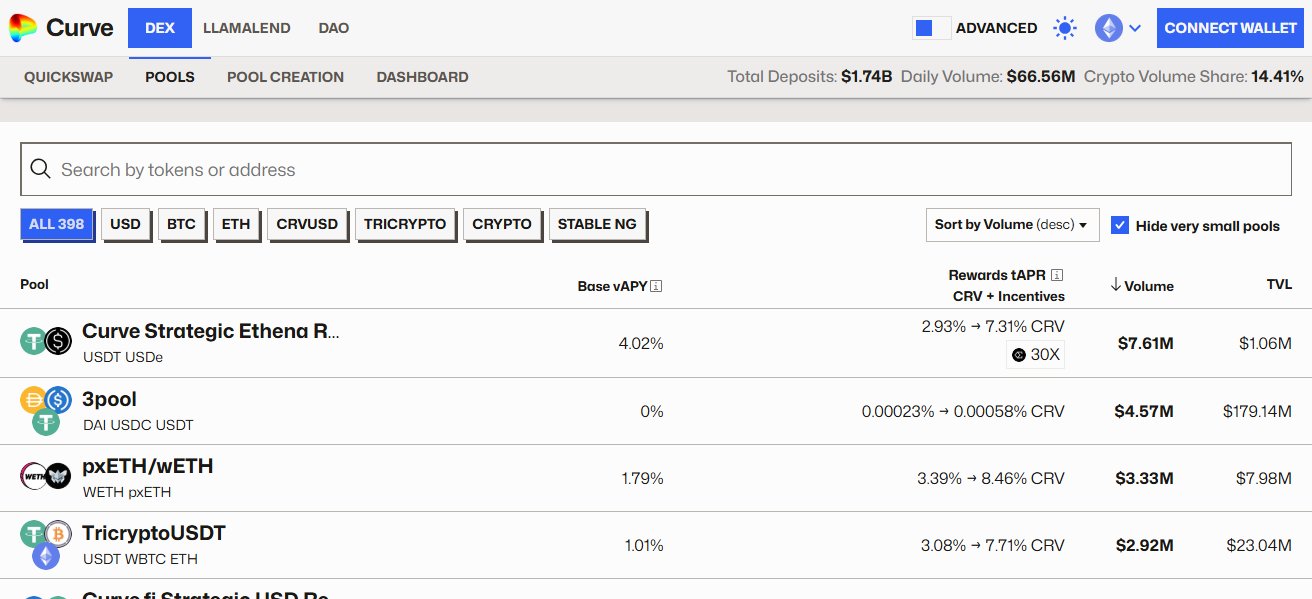This screenshot has width=1312, height=599.
Task: Click $2.92M volume in TricryptoUSDT row
Action: tap(1145, 546)
